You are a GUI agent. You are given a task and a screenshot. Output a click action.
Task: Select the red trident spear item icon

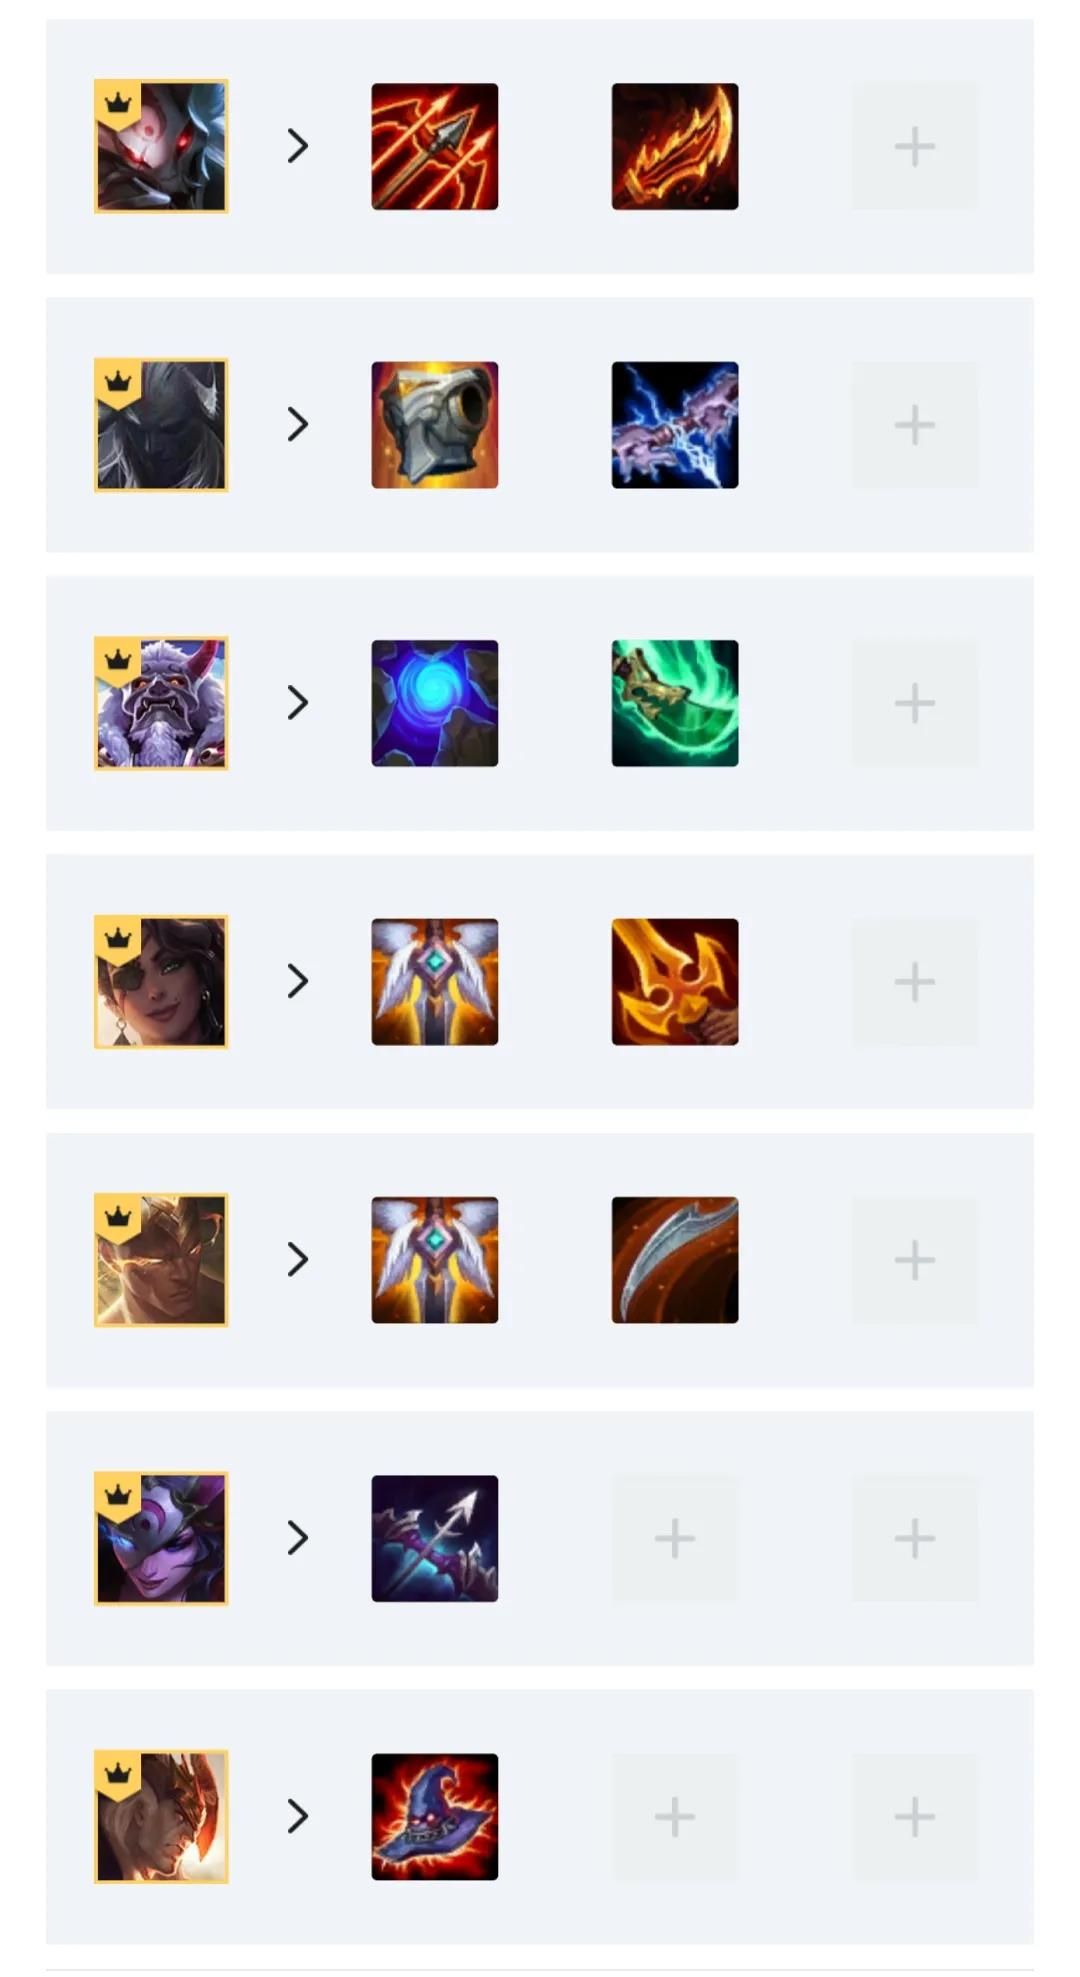pos(434,146)
